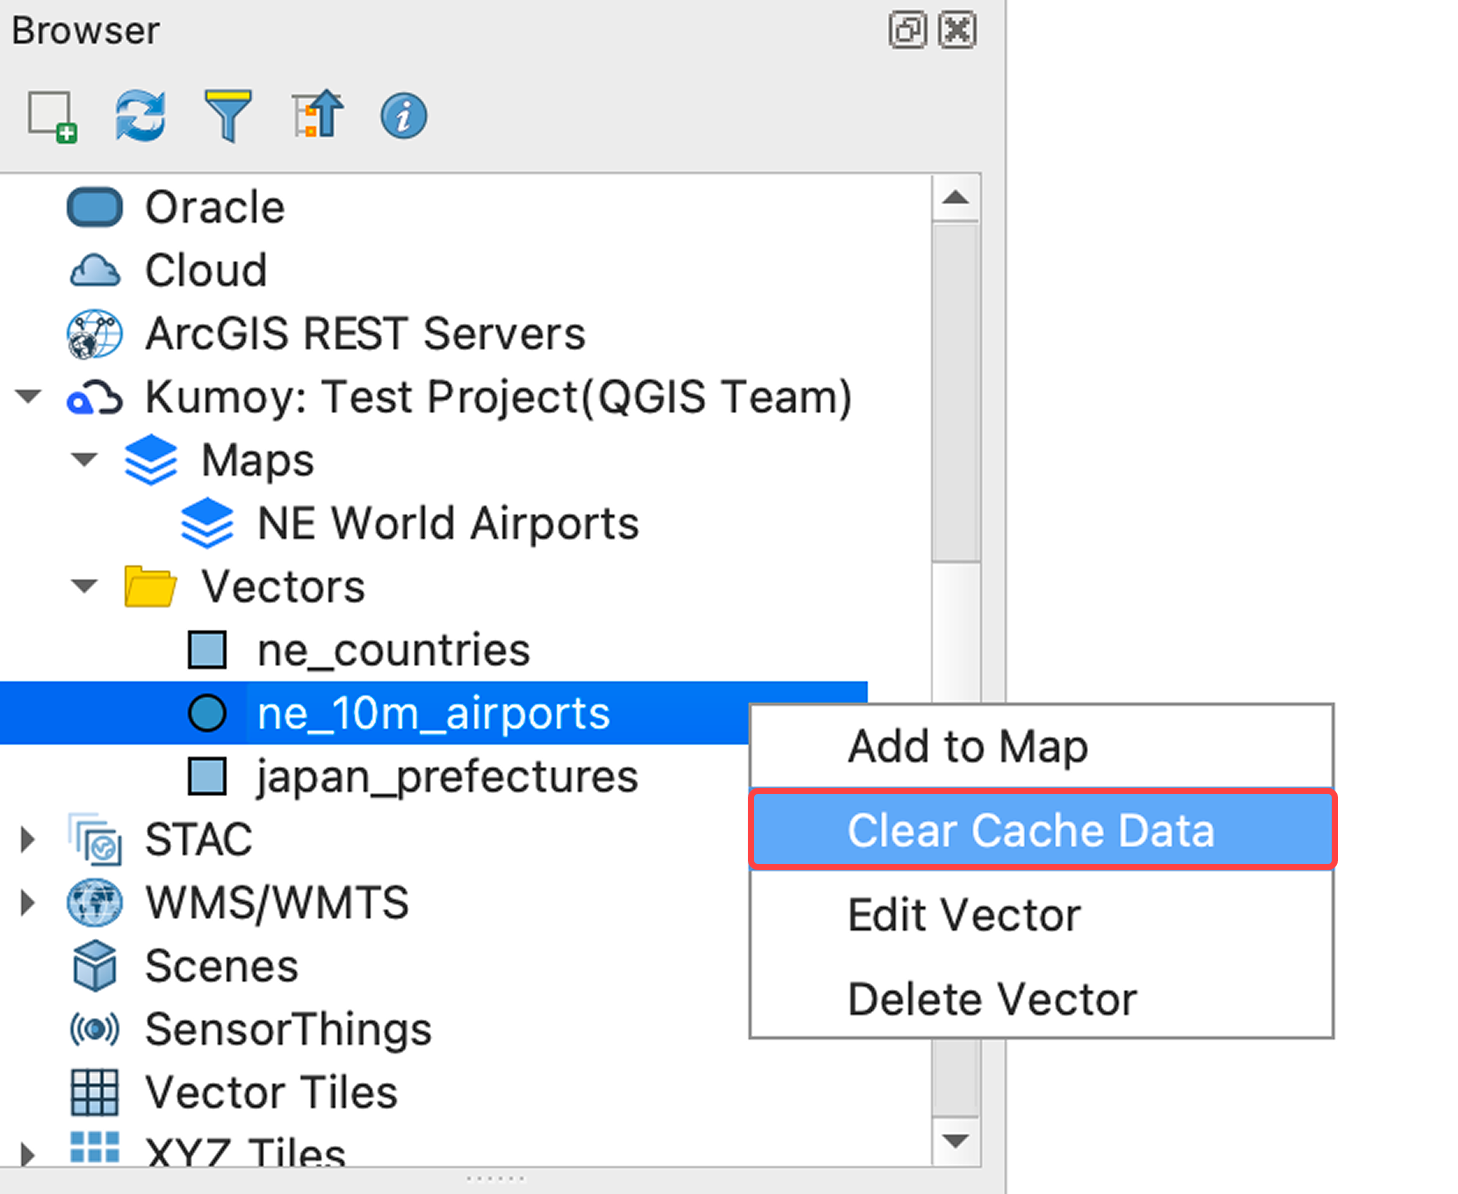Collapse the Vectors folder
Image resolution: width=1458 pixels, height=1194 pixels.
pos(85,586)
